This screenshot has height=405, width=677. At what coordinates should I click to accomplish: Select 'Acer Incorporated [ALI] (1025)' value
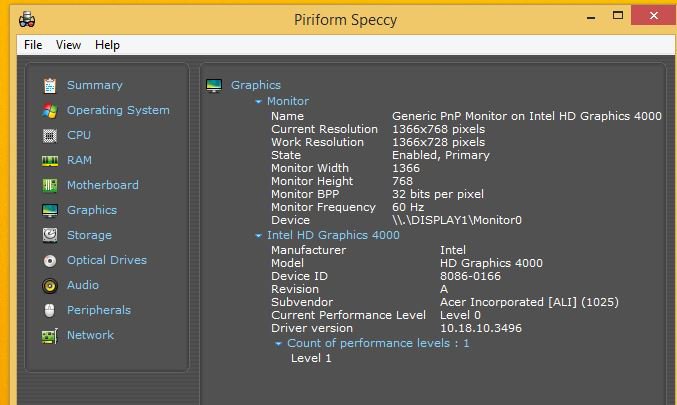(529, 302)
